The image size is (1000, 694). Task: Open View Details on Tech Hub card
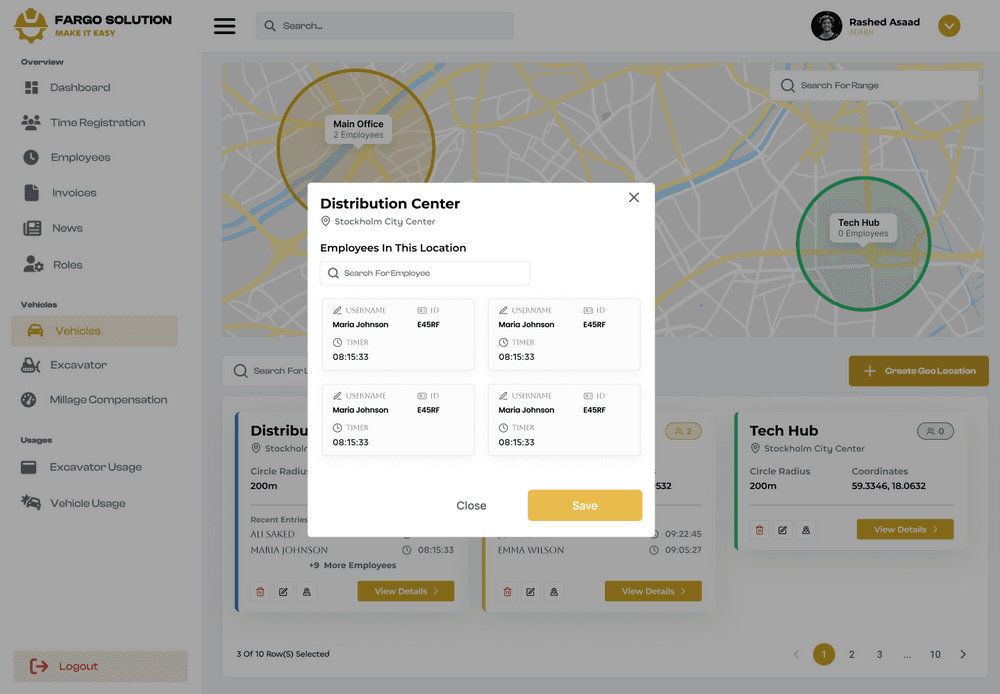[x=905, y=530]
